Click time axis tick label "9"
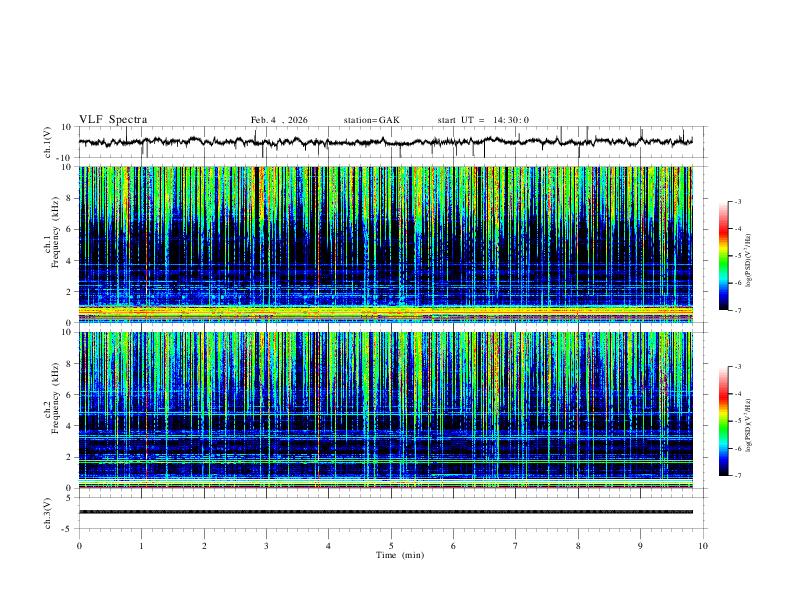The height and width of the screenshot is (612, 792). click(640, 546)
